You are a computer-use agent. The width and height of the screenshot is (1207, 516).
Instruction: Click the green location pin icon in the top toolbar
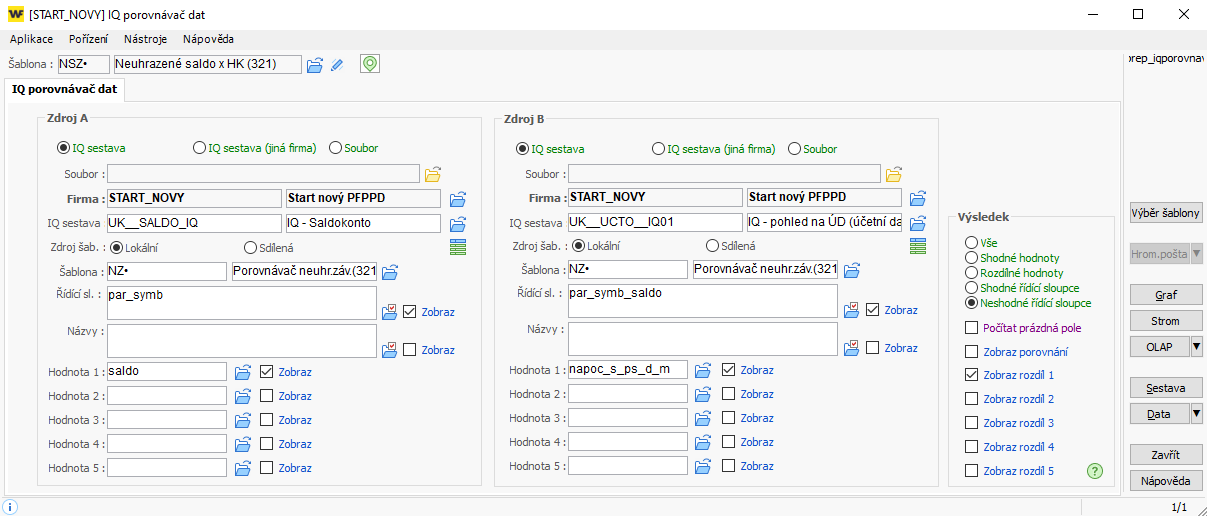pyautogui.click(x=370, y=64)
